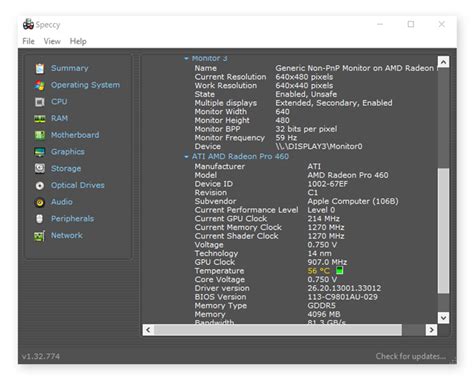View the Storage section
474x382 pixels.
[x=66, y=168]
